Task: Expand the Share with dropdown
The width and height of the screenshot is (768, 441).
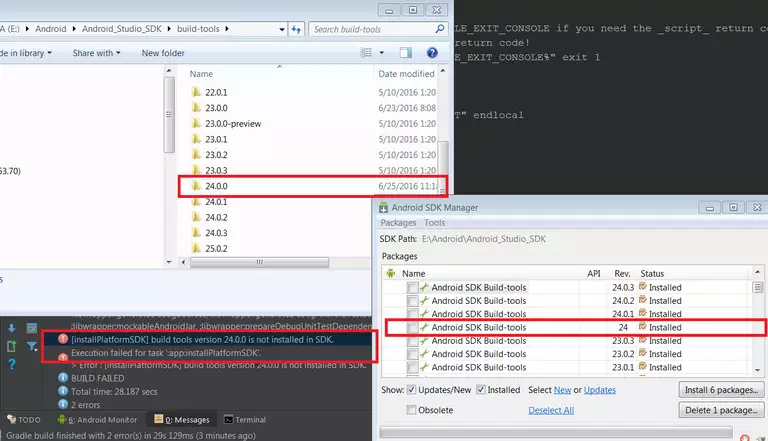Action: (97, 52)
